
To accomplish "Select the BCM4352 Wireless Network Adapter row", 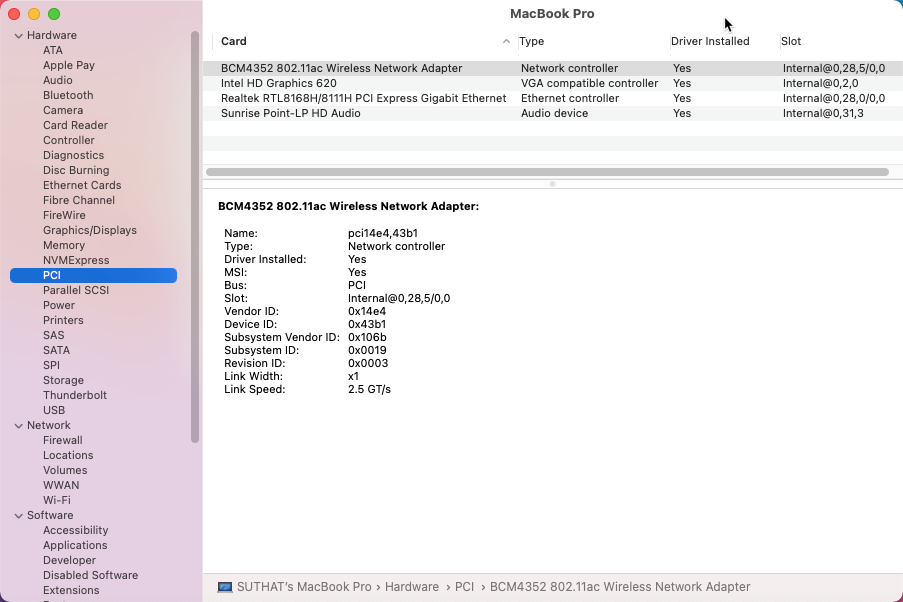I will click(x=553, y=68).
